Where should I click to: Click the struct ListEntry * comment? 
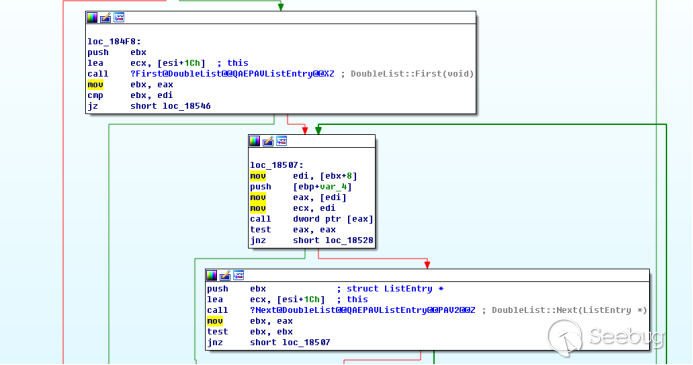(x=395, y=289)
